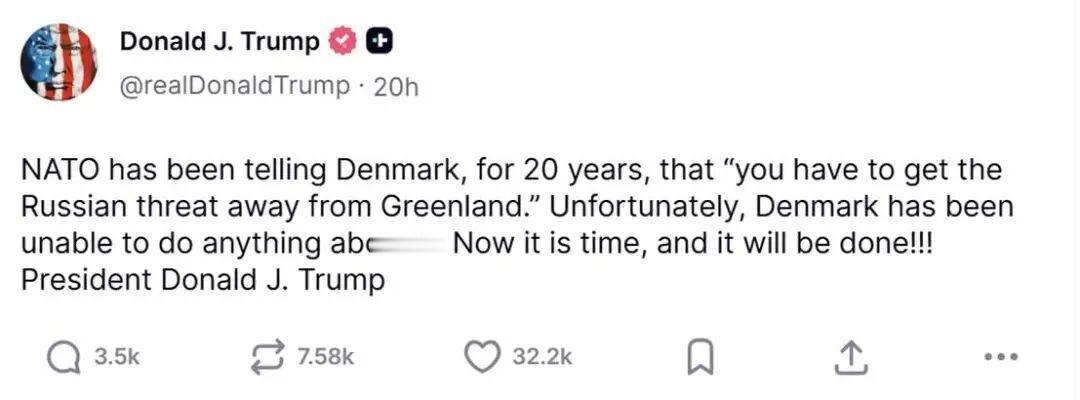Click the black plus badge beside the name
The image size is (1080, 400).
pyautogui.click(x=379, y=42)
